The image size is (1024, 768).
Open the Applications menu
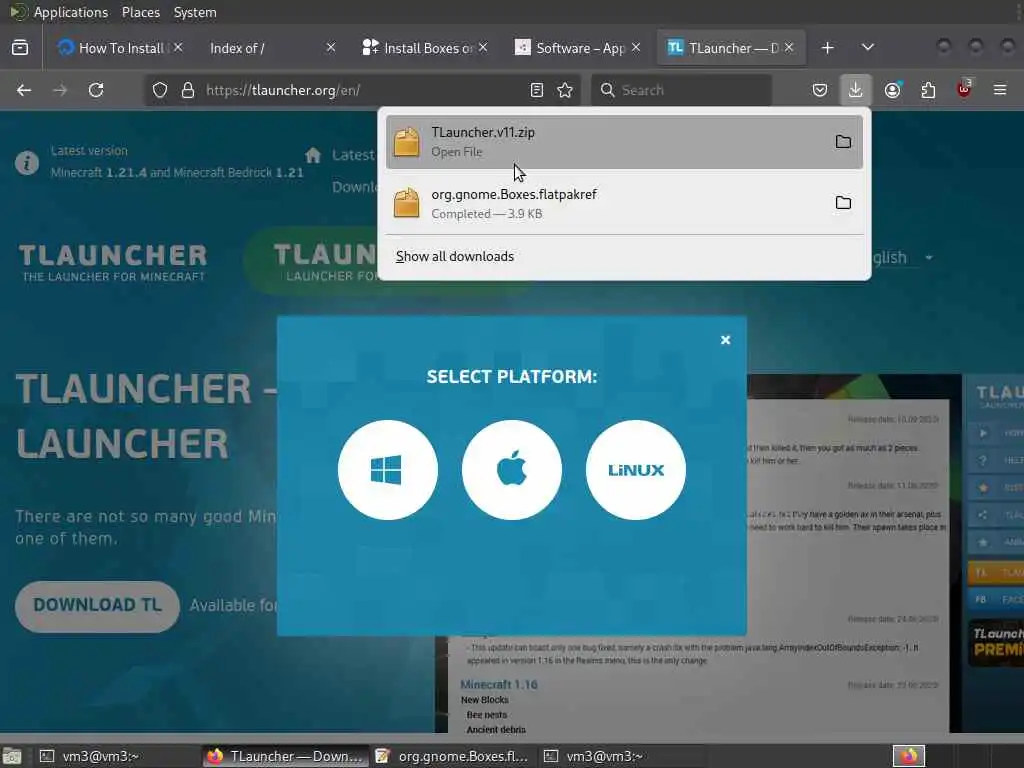pyautogui.click(x=71, y=12)
